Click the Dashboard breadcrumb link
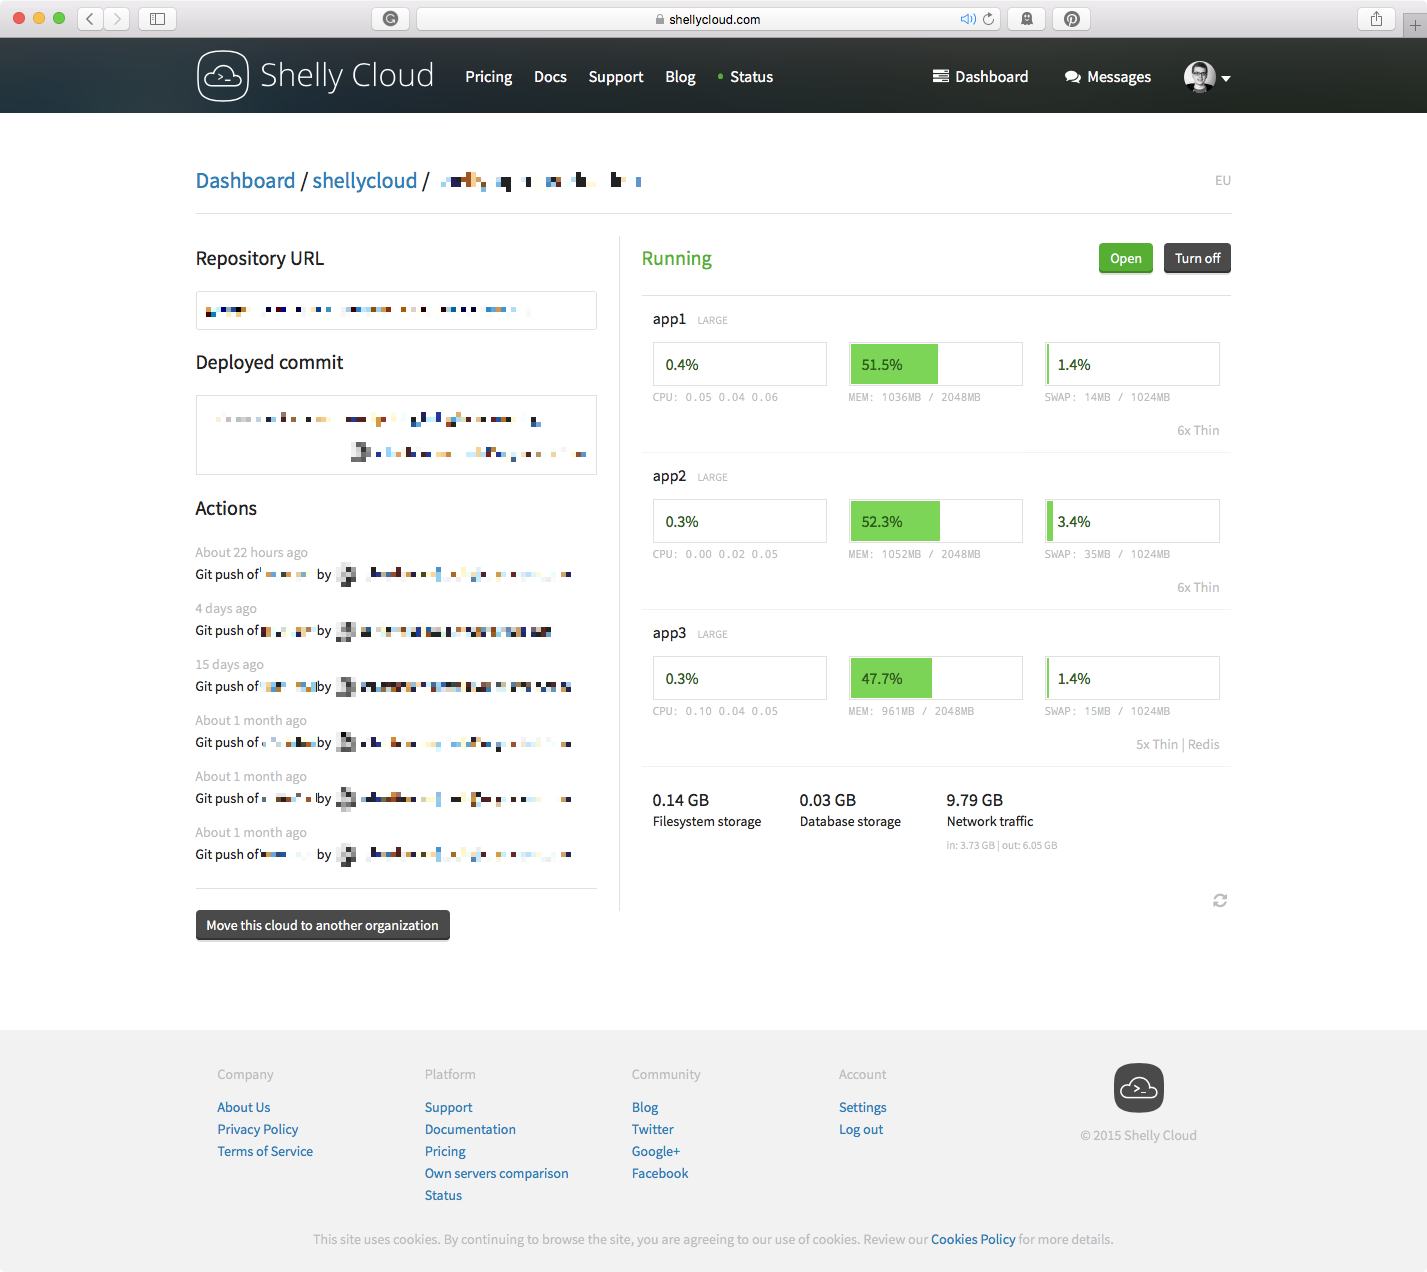The image size is (1427, 1272). (246, 181)
